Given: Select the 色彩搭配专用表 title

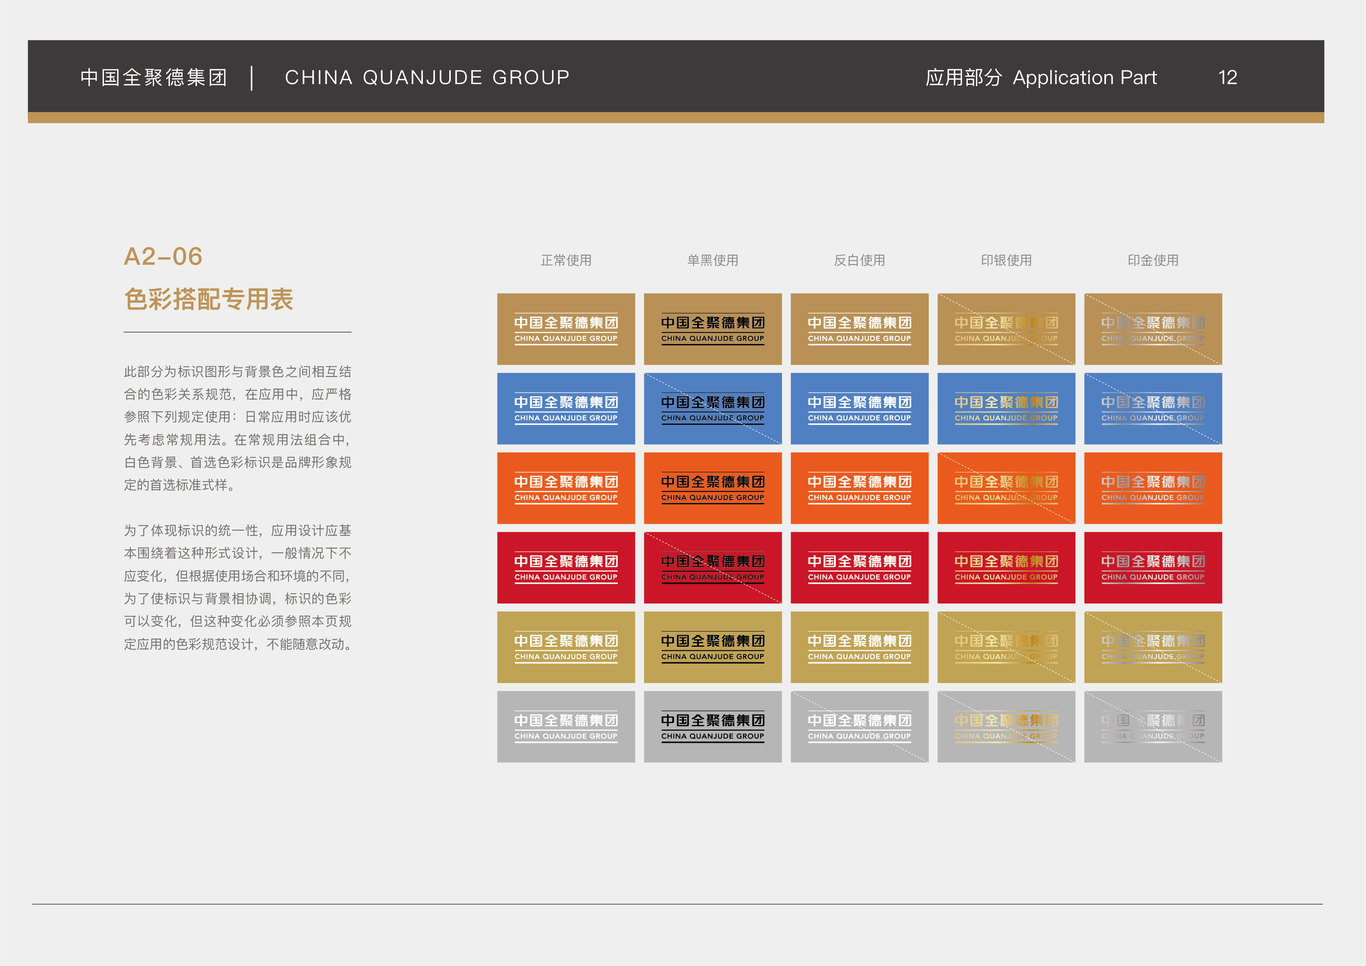Looking at the screenshot, I should [208, 299].
